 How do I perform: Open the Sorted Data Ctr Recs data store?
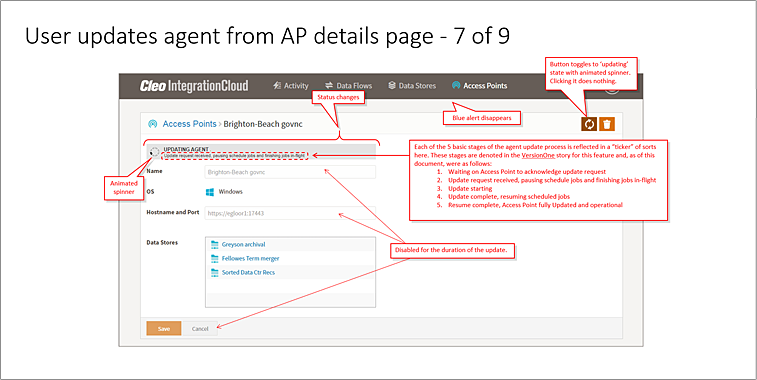coord(248,272)
